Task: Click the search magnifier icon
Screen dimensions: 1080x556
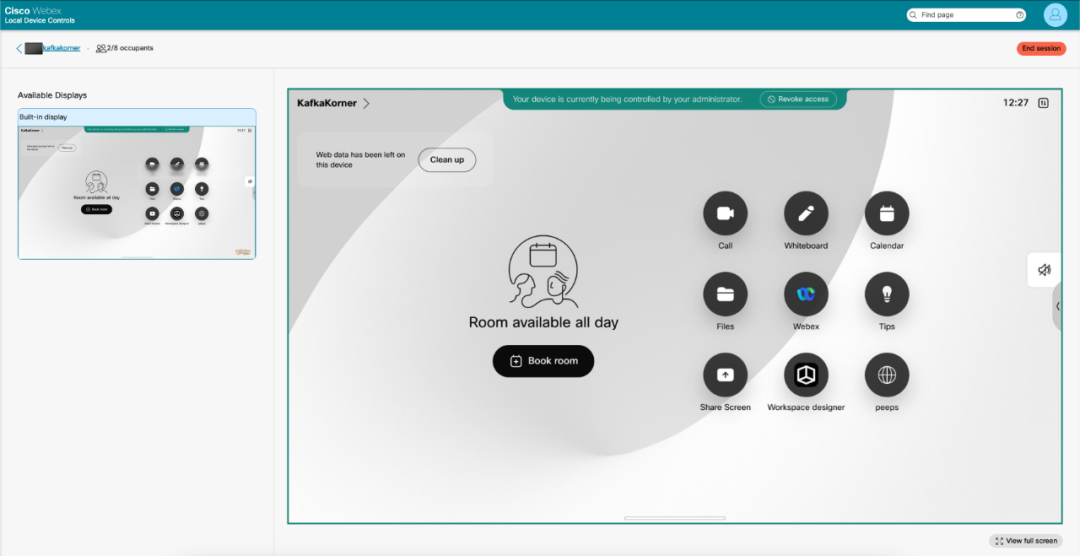Action: tap(913, 14)
